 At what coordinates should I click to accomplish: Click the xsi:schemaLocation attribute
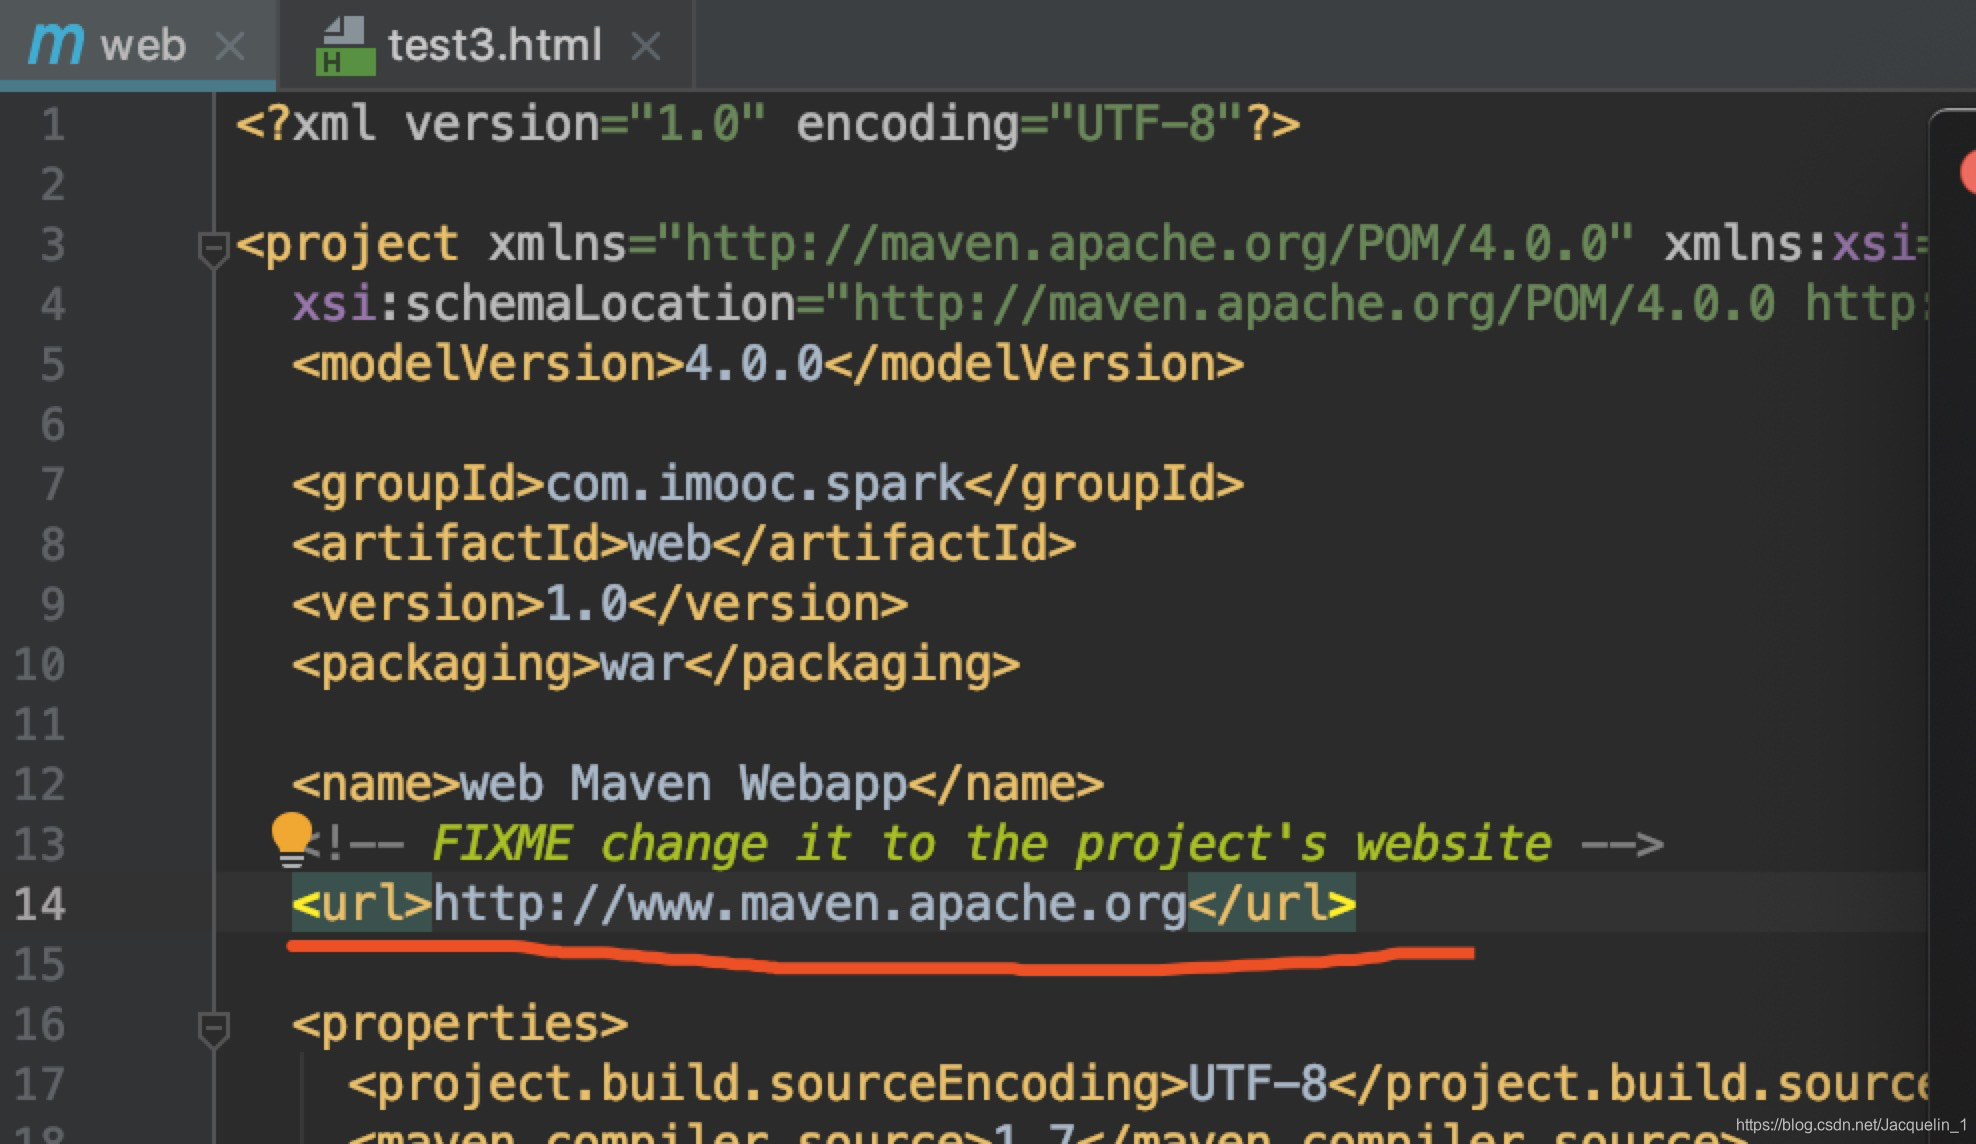(1109, 304)
